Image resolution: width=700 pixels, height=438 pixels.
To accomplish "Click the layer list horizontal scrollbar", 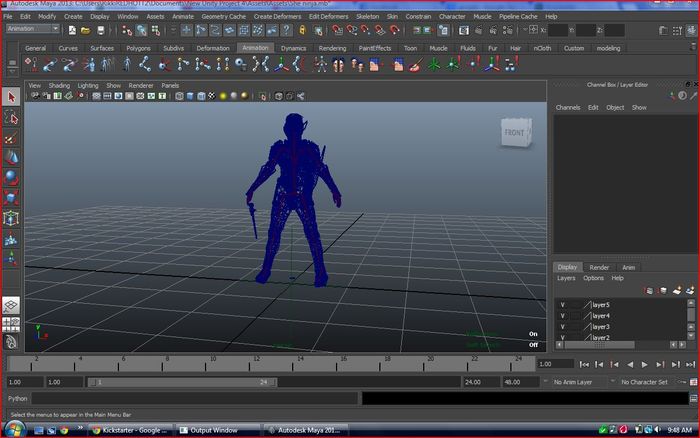I will (599, 345).
